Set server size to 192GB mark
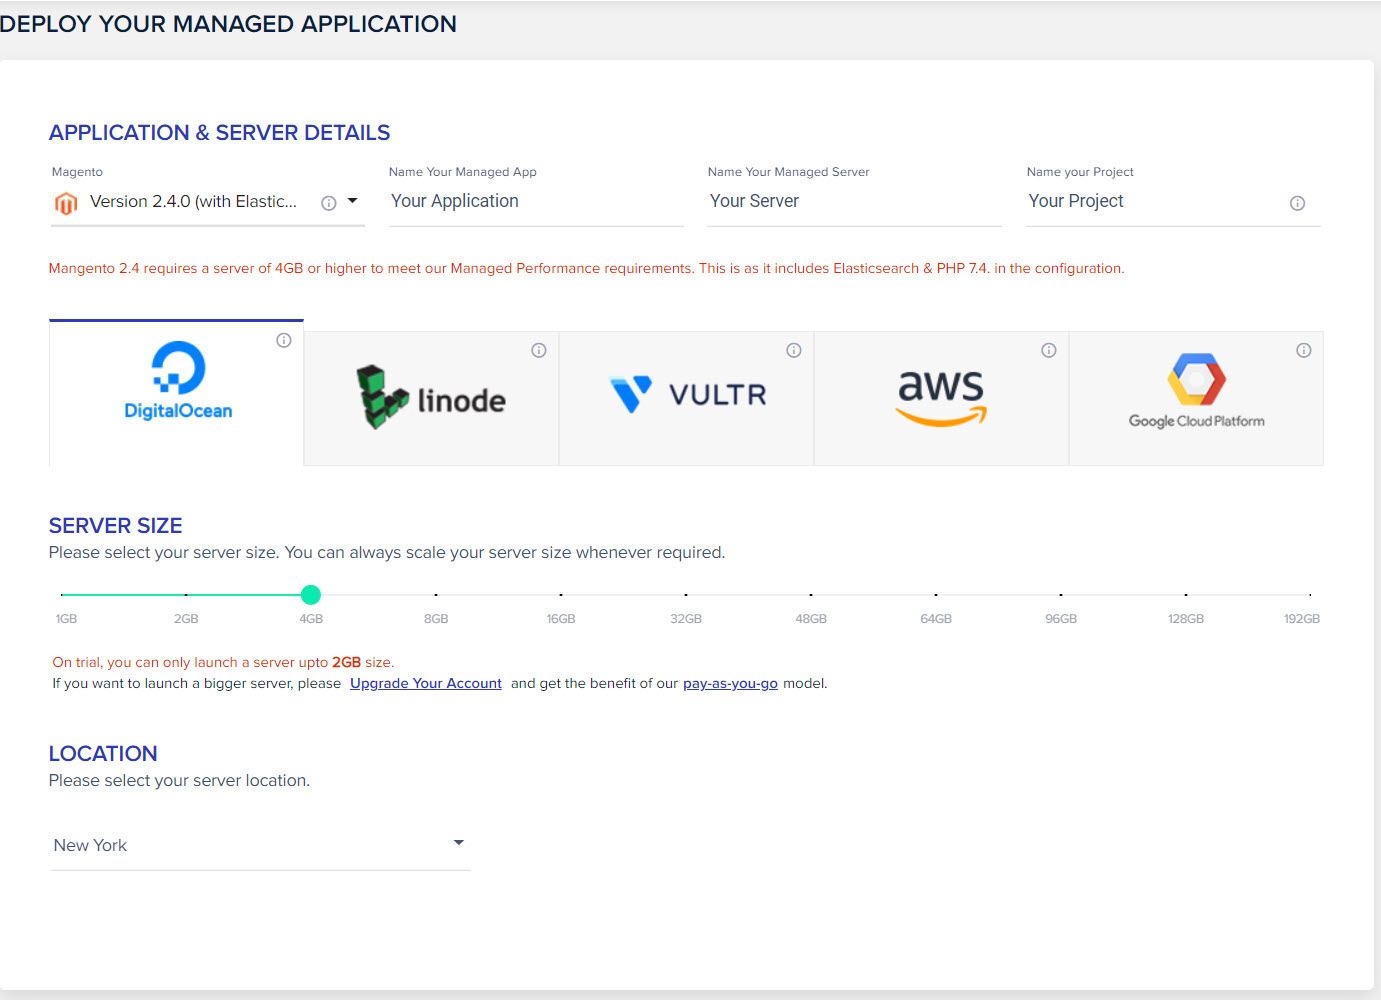Viewport: 1381px width, 1000px height. point(1310,595)
